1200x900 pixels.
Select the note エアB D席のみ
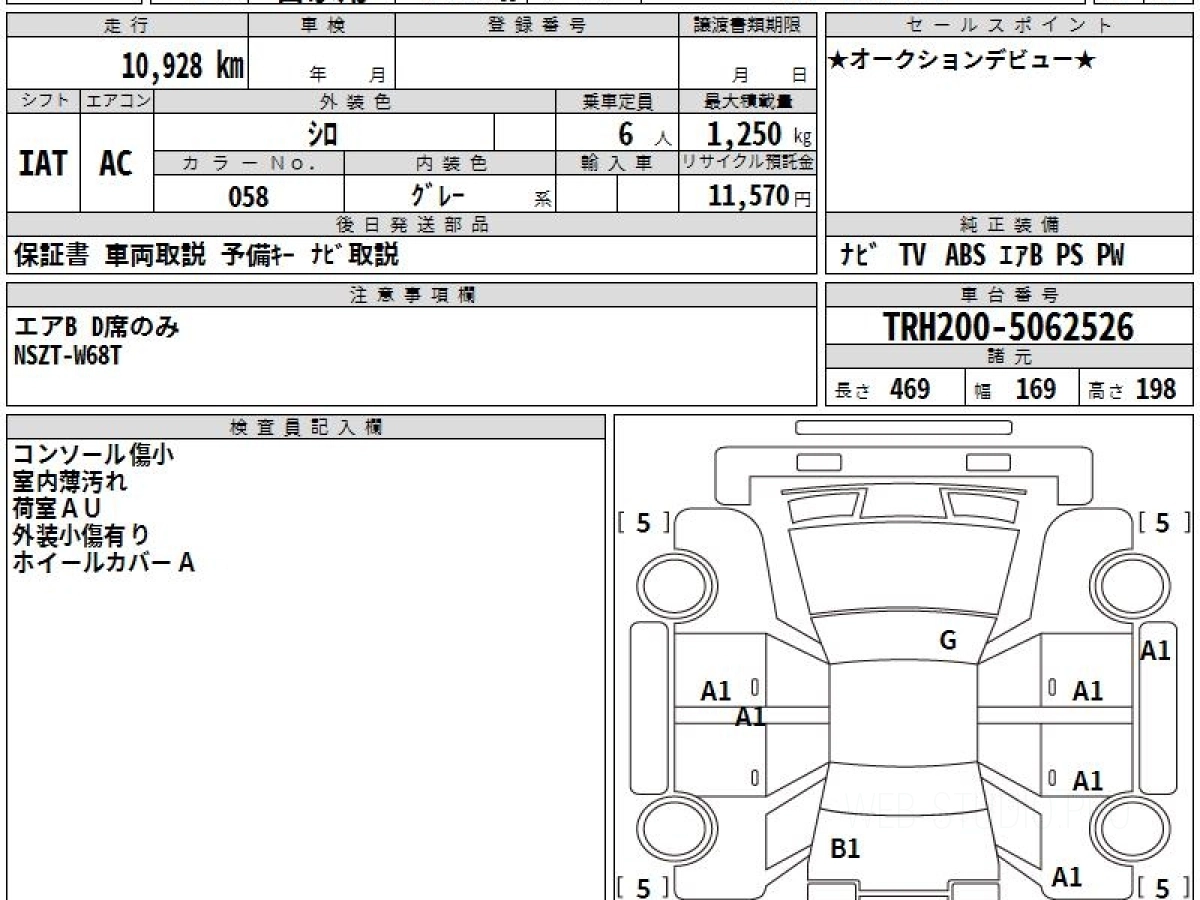click(x=97, y=327)
